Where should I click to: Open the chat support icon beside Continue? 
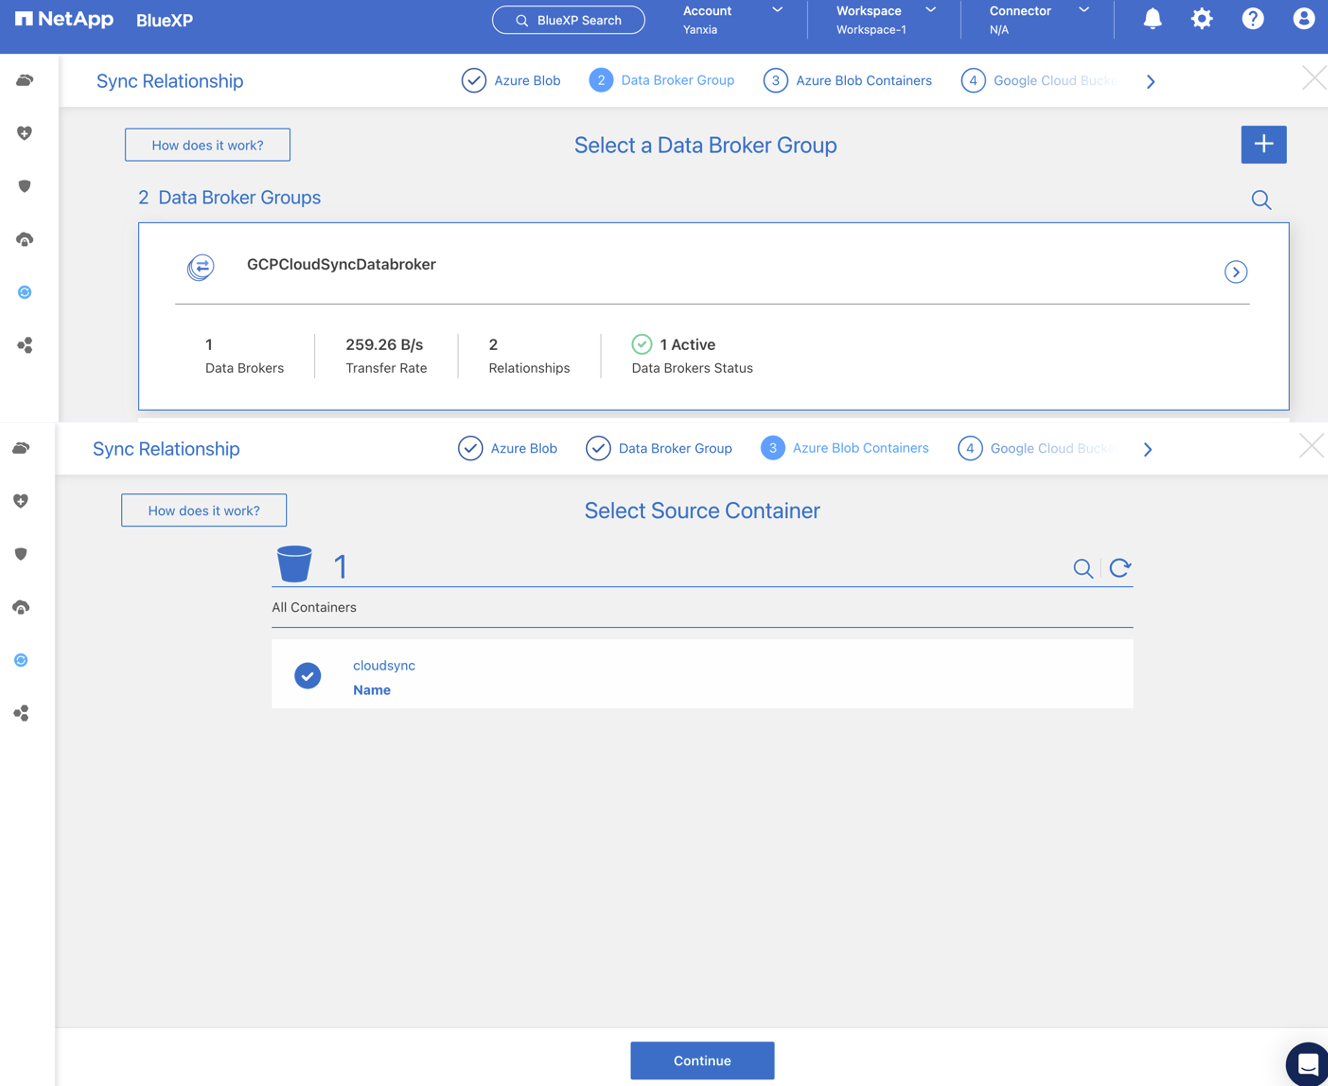[x=1307, y=1064]
